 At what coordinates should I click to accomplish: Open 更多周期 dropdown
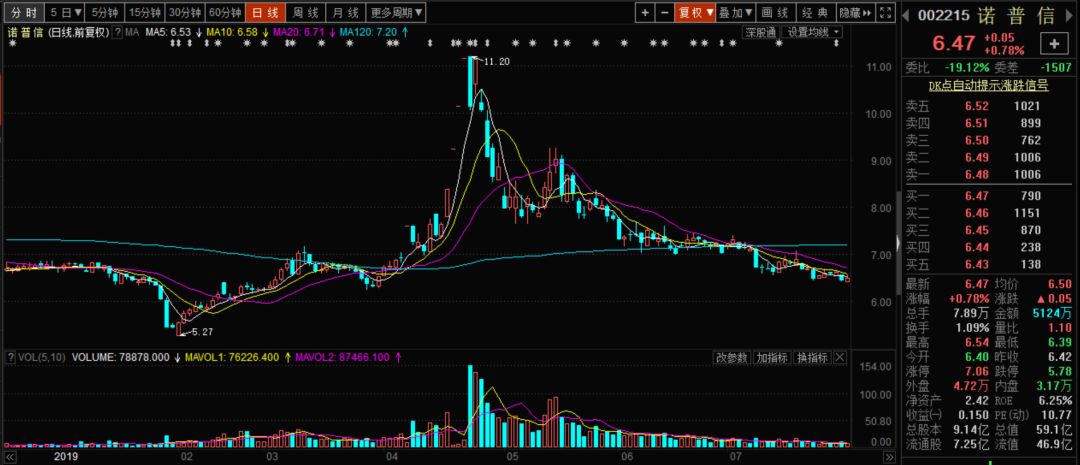pyautogui.click(x=396, y=12)
